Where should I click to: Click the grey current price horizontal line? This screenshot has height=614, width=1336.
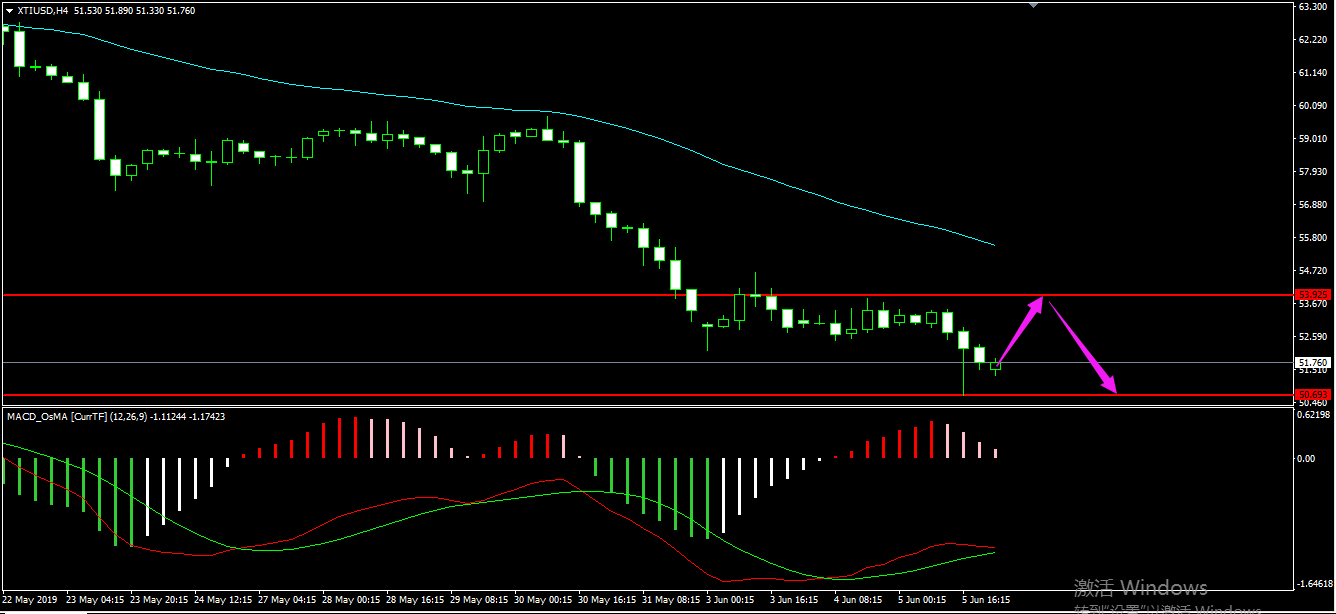(x=500, y=362)
